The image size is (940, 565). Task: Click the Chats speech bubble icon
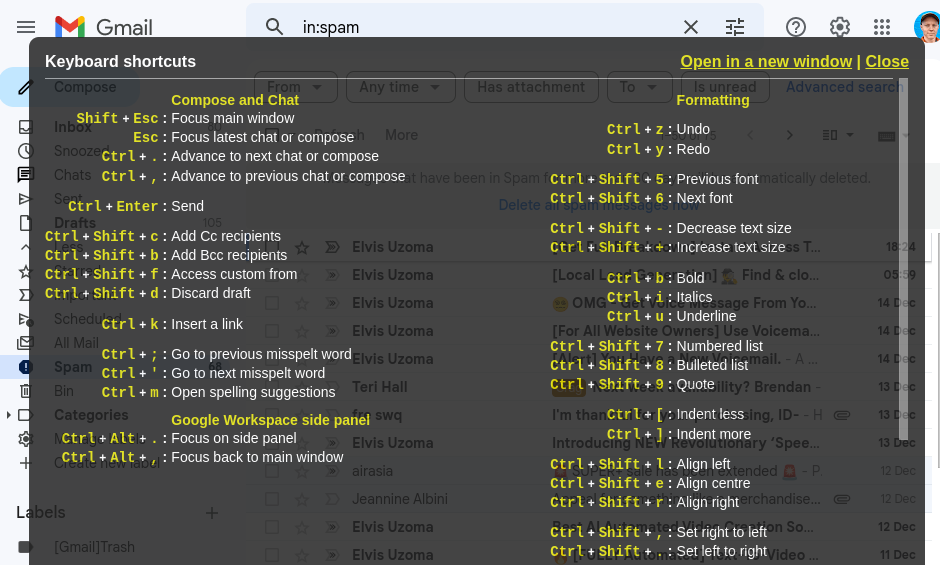pos(25,175)
